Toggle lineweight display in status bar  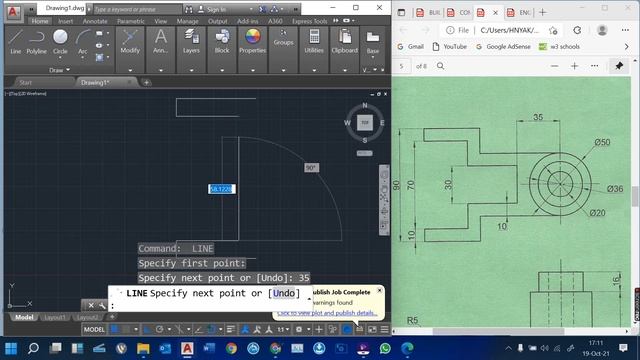coord(231,329)
